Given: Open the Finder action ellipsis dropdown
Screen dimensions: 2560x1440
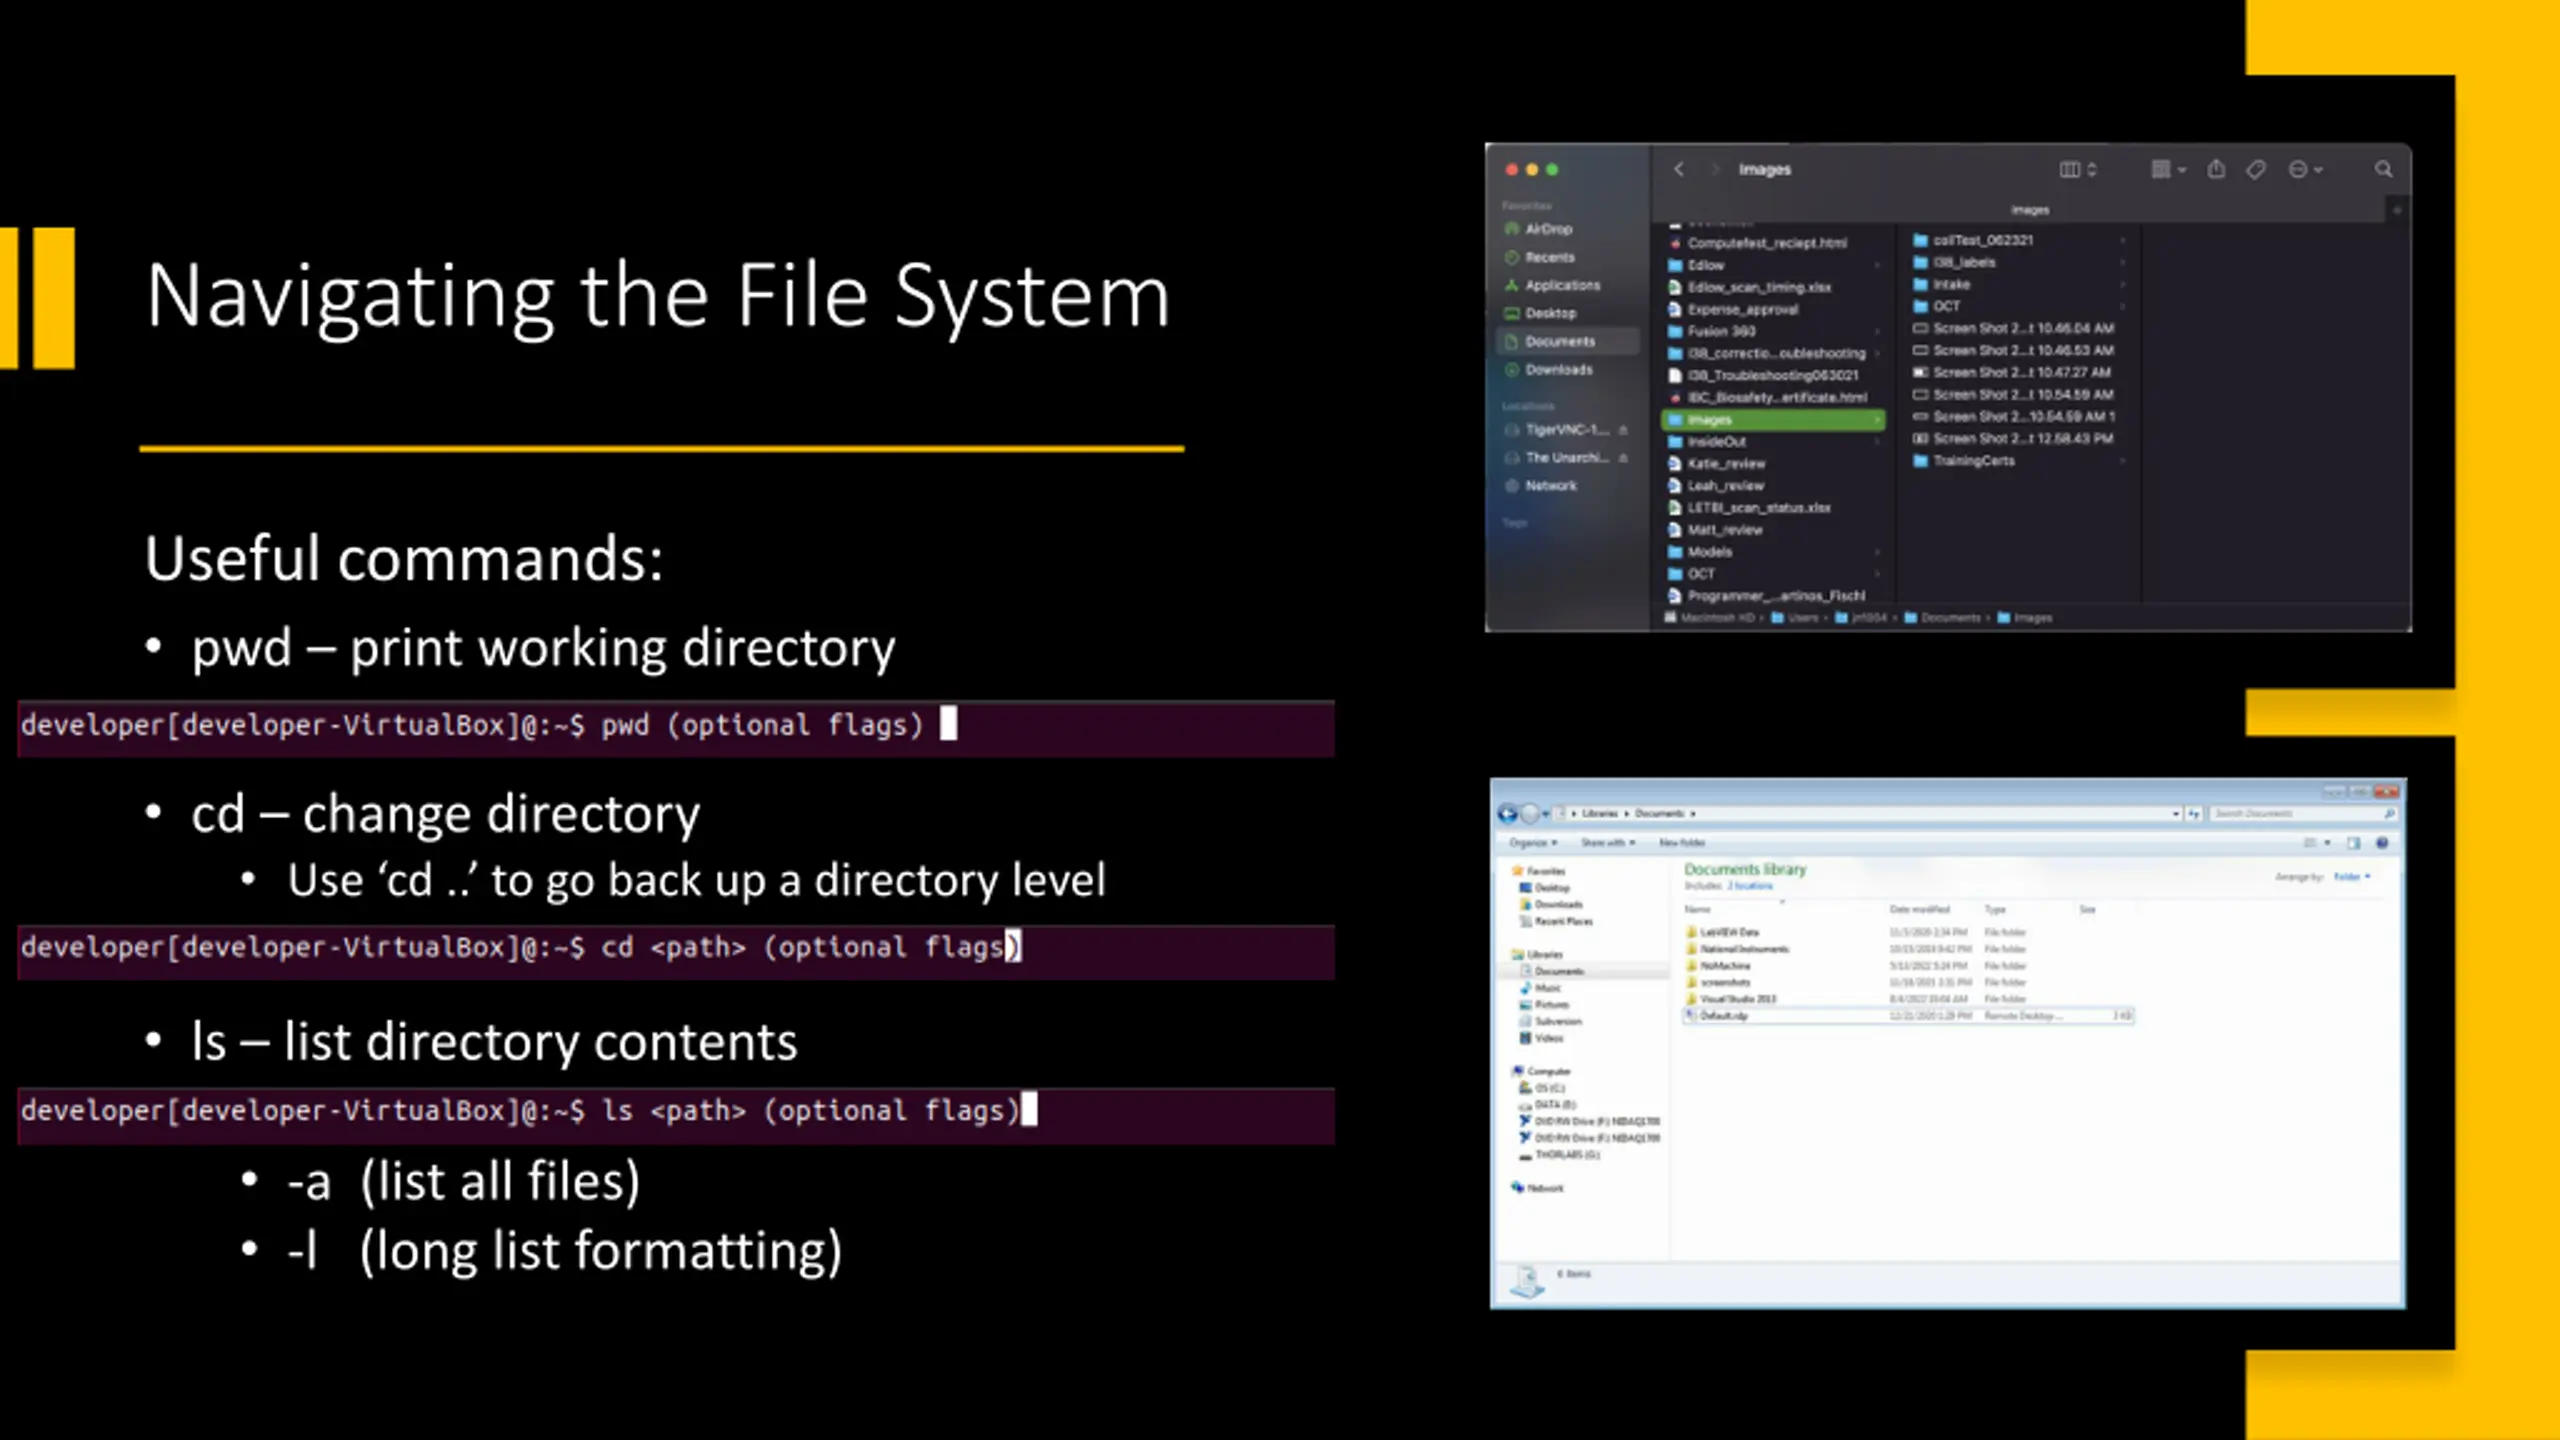Looking at the screenshot, I should 2304,169.
